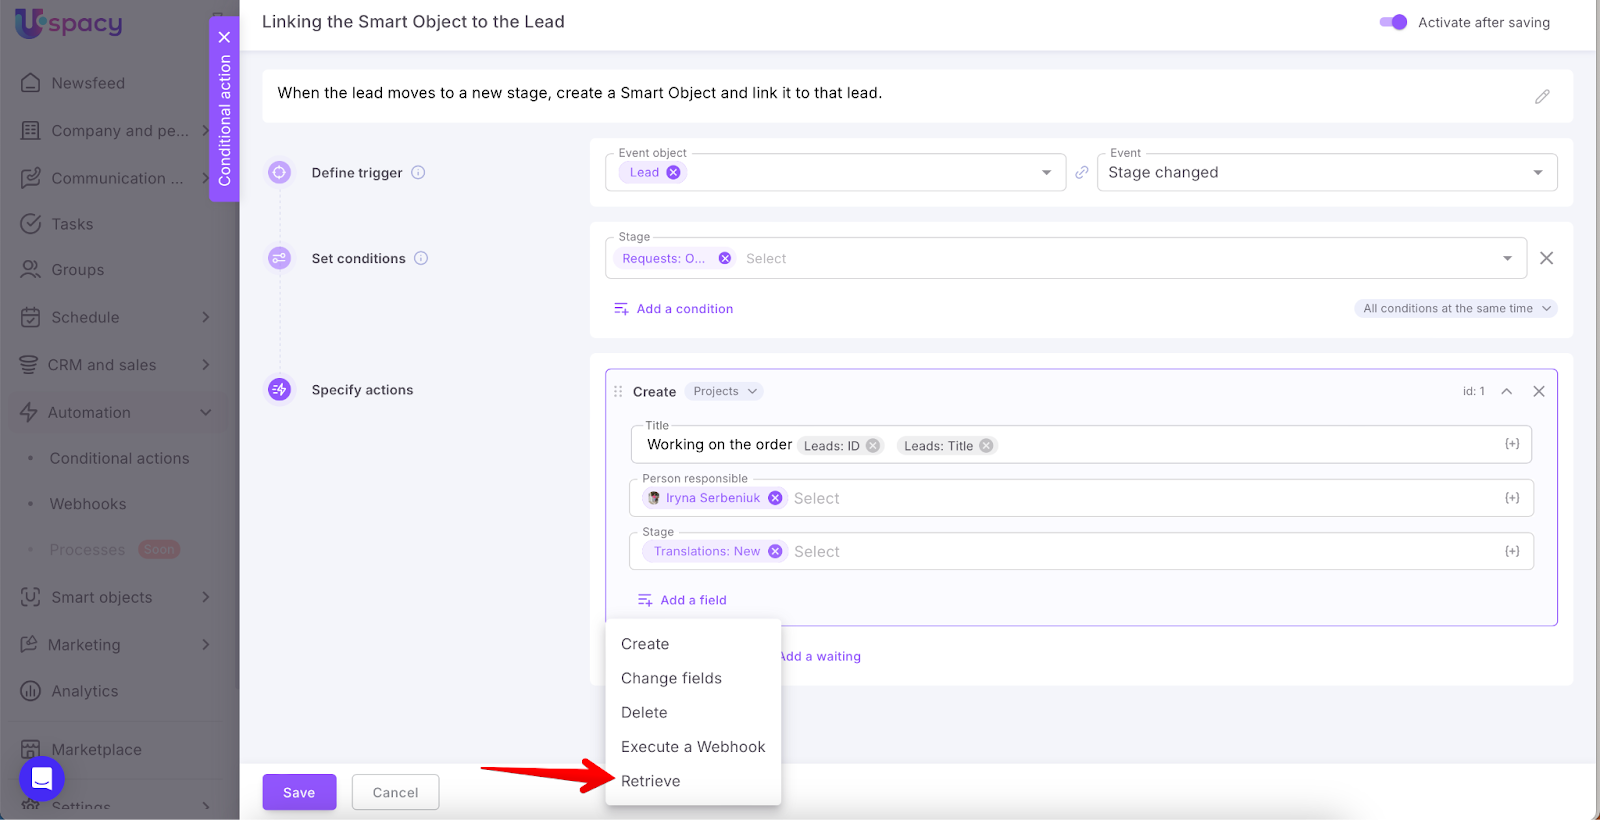
Task: Click the Add a condition link
Action: click(x=684, y=309)
